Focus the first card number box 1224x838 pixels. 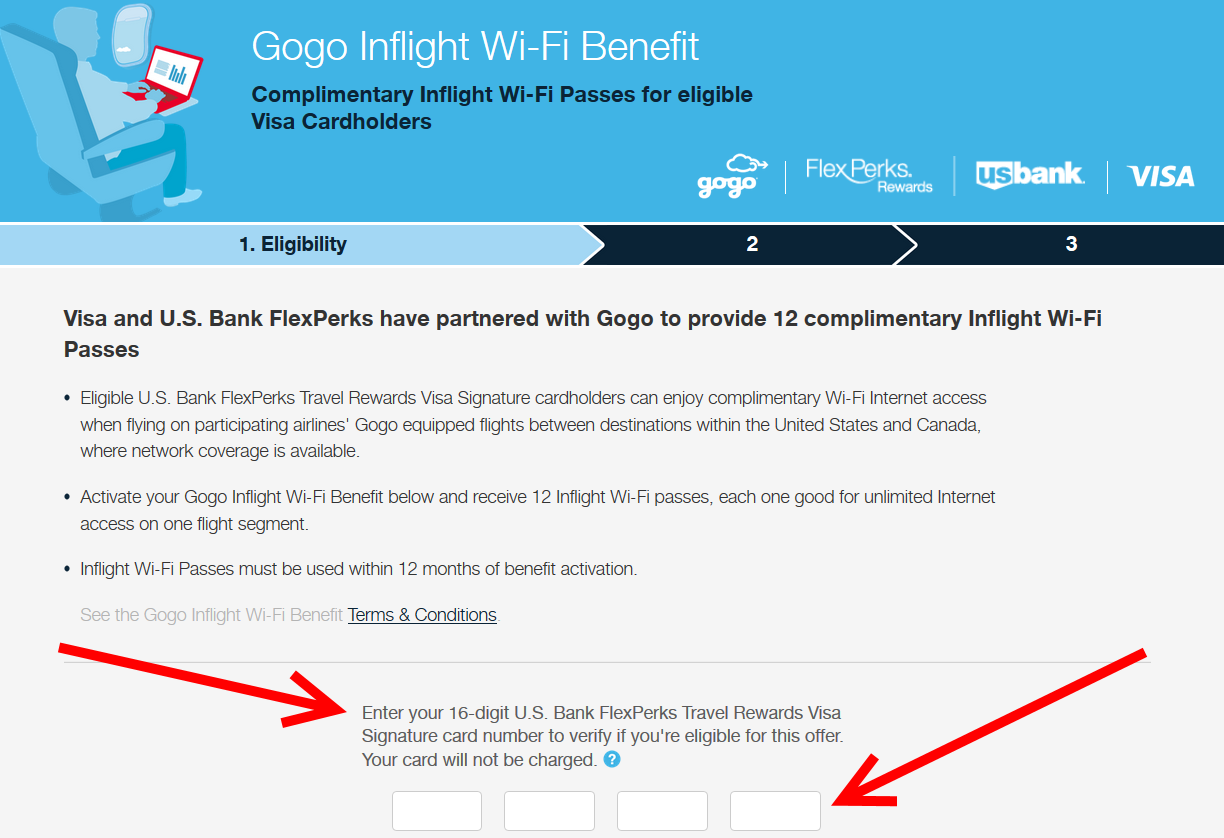coord(437,811)
